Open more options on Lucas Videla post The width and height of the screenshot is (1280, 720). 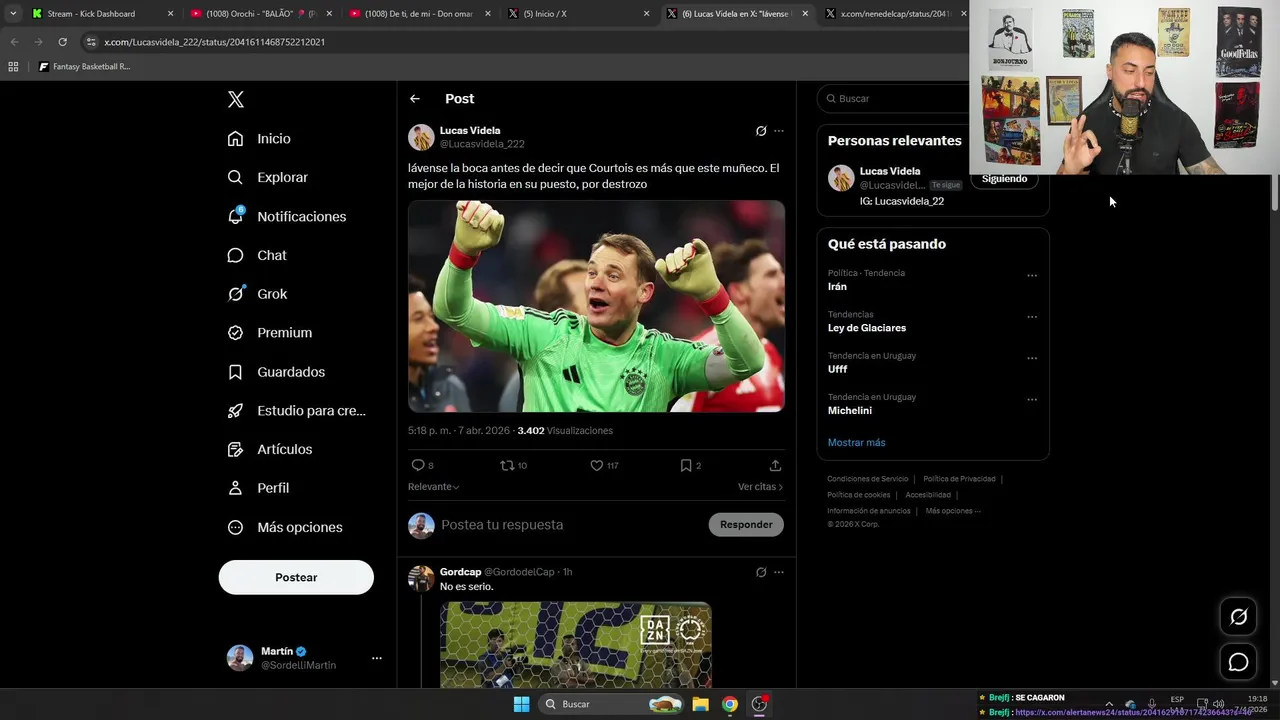pyautogui.click(x=779, y=131)
